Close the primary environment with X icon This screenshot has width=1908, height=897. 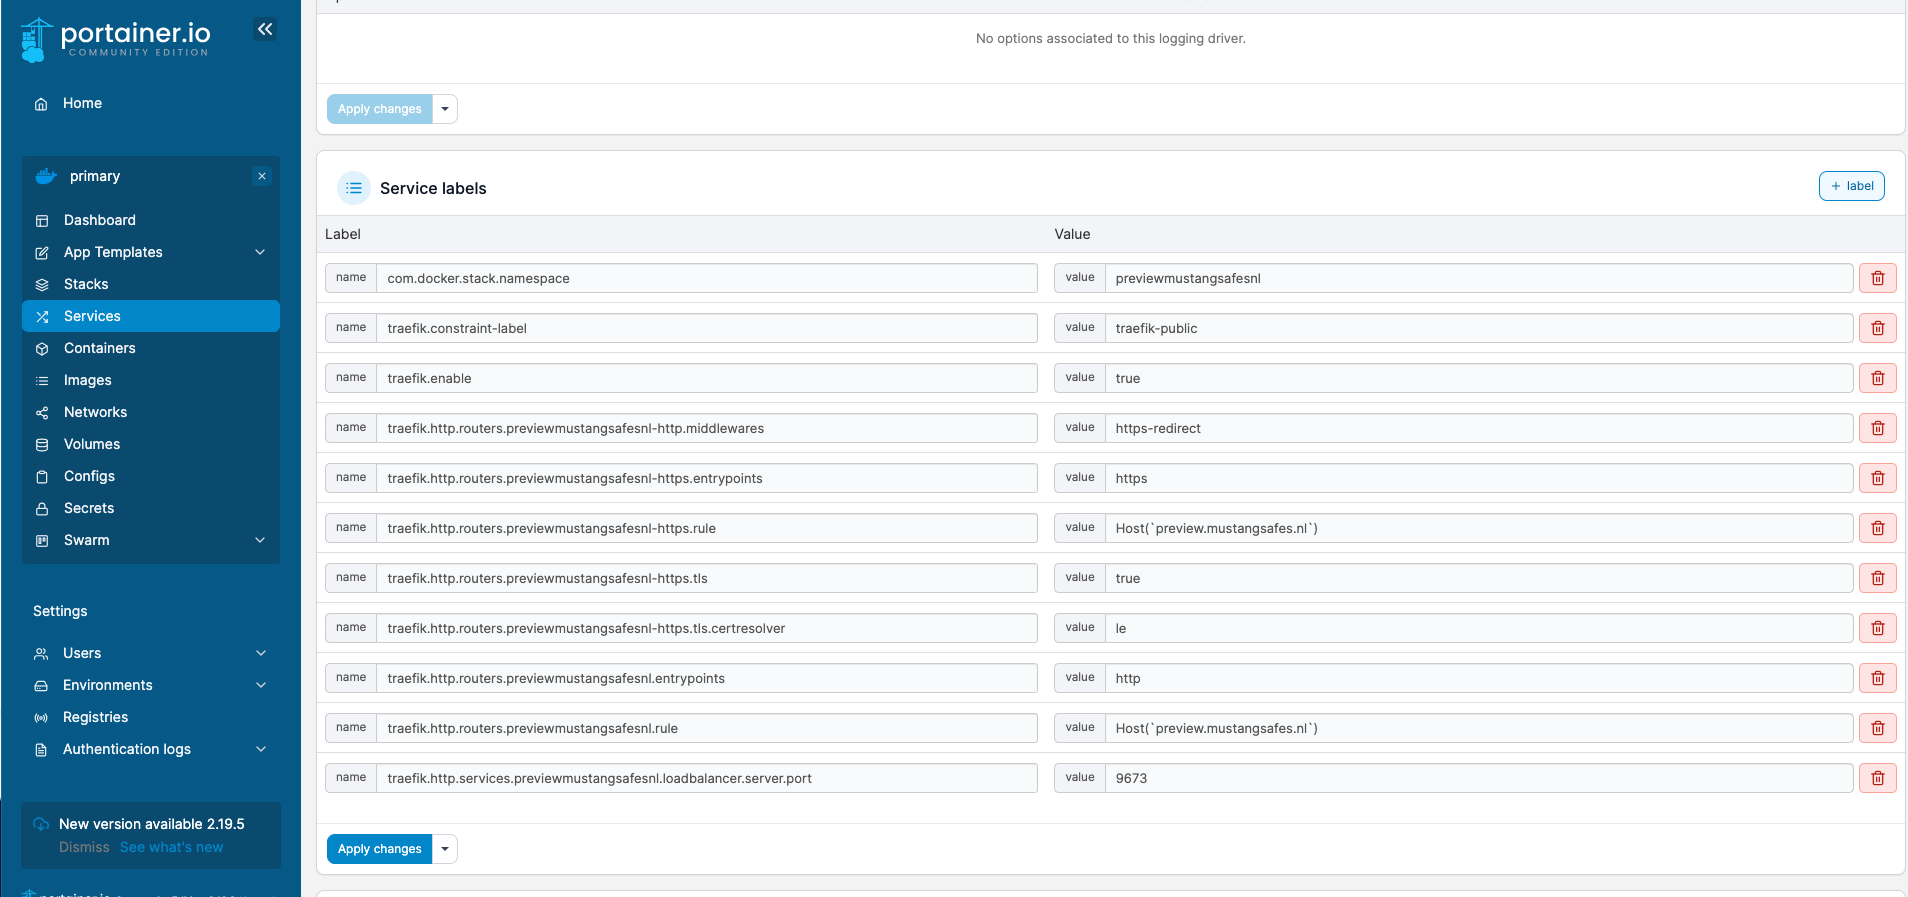pos(262,176)
